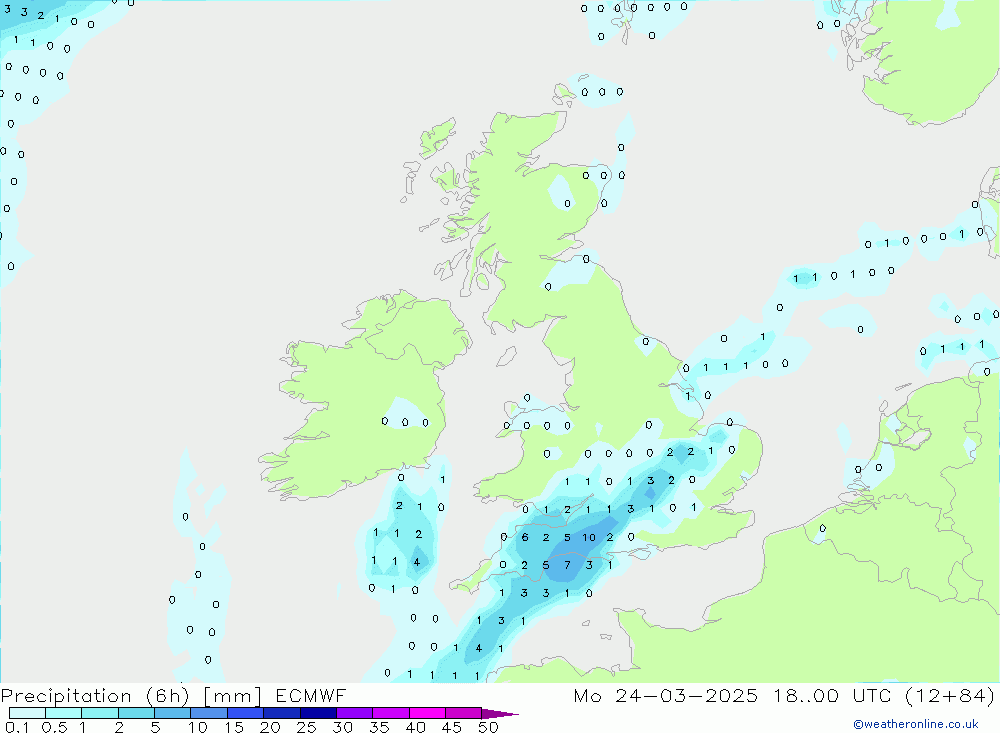
Task: Click the legend swatch between 0.1 and 0.5
Action: (x=27, y=713)
